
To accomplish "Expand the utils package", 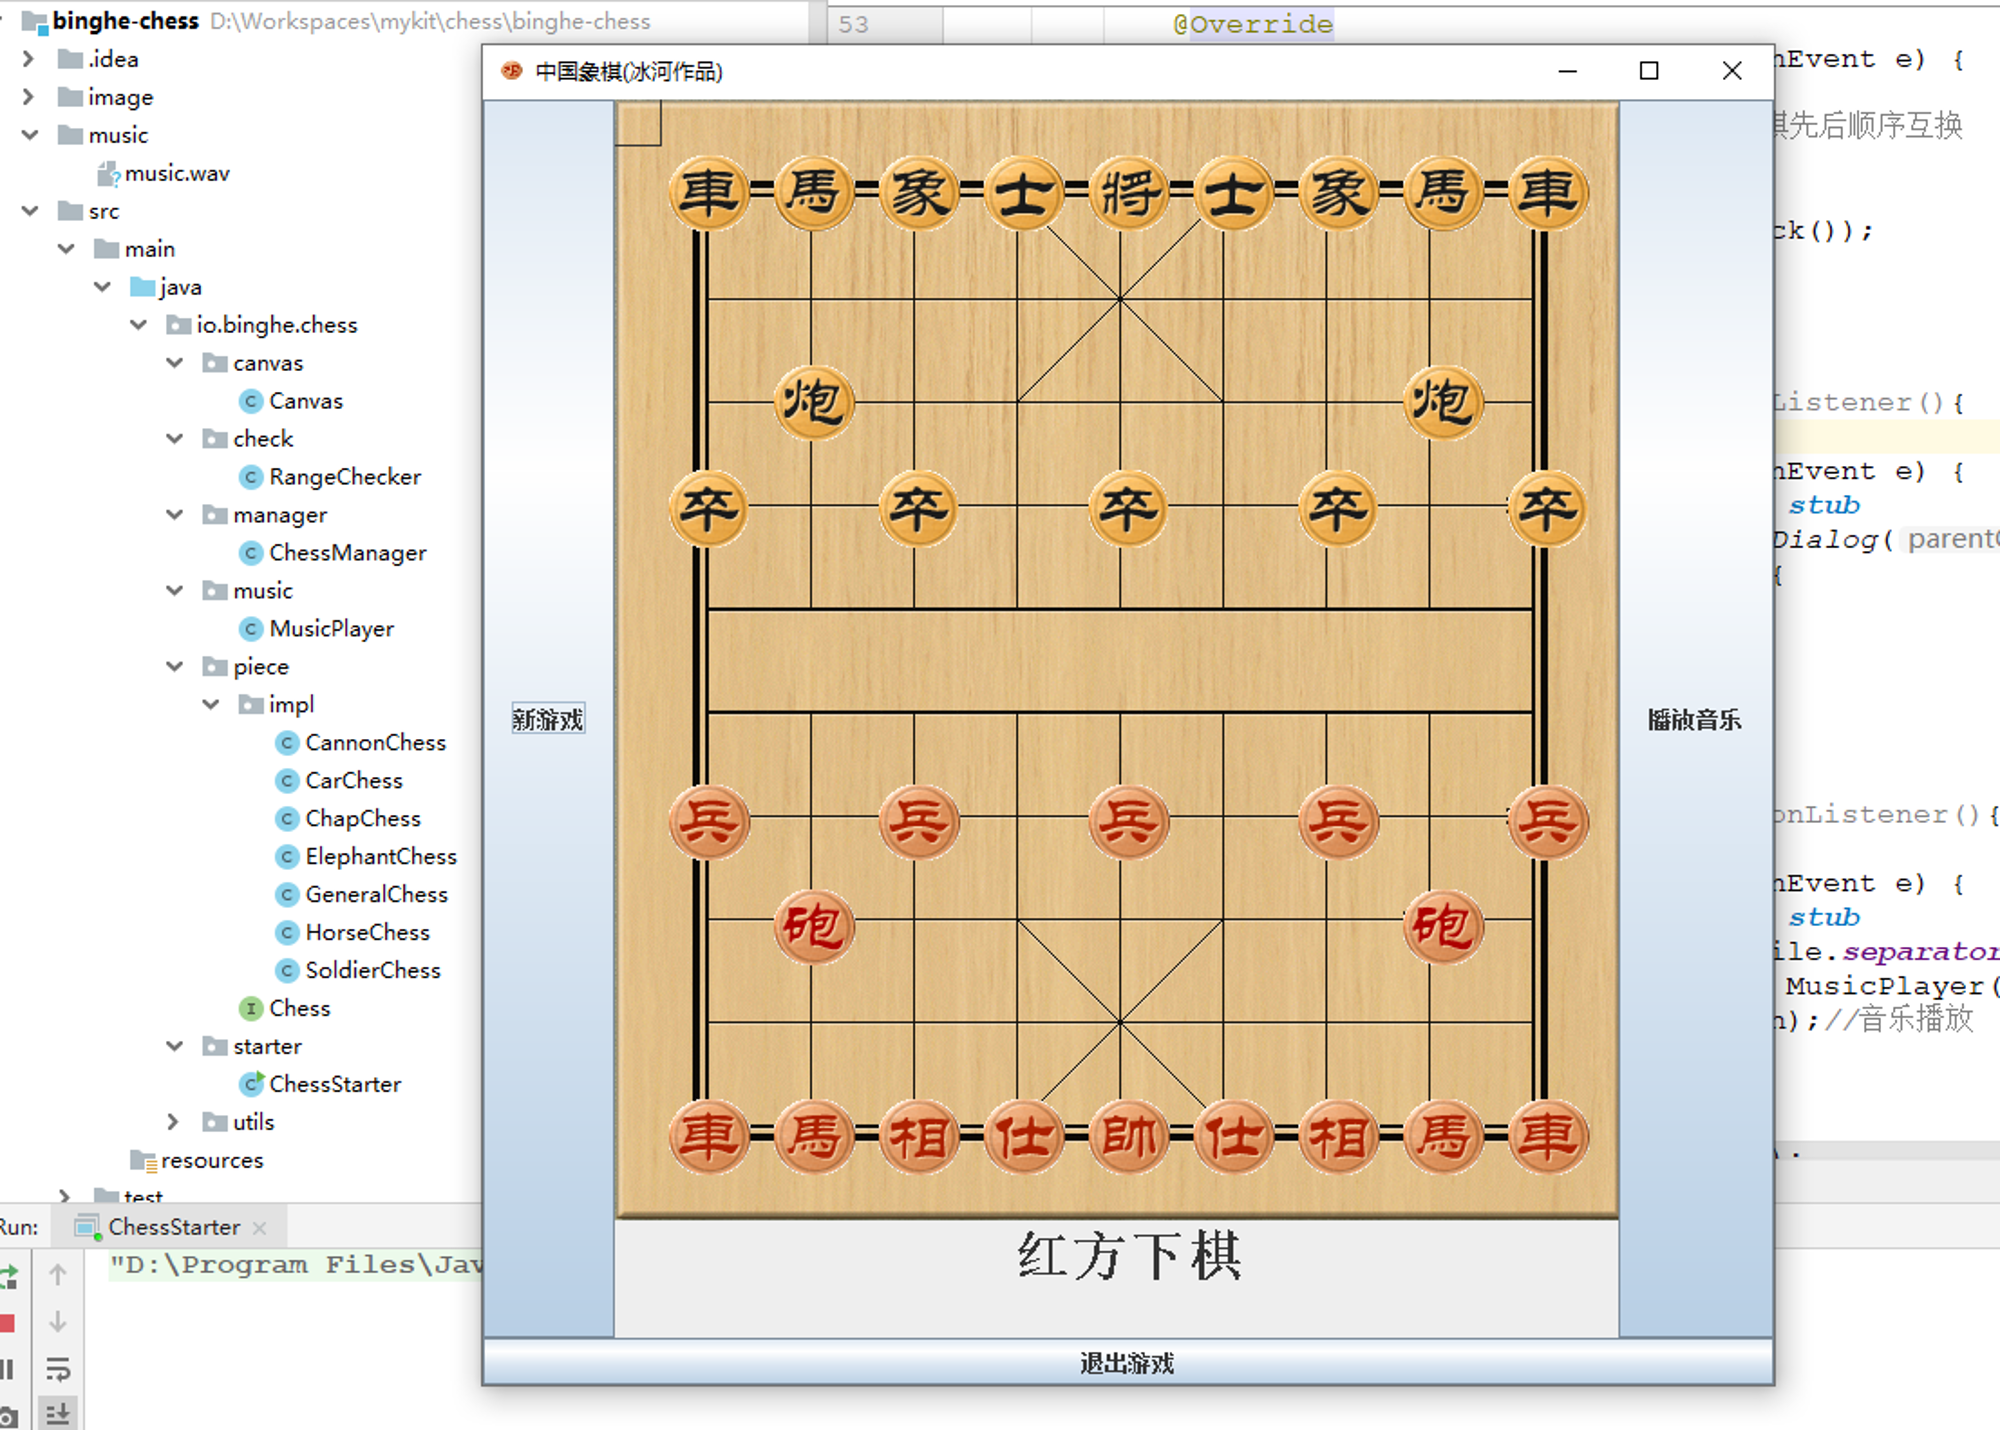I will (x=173, y=1122).
